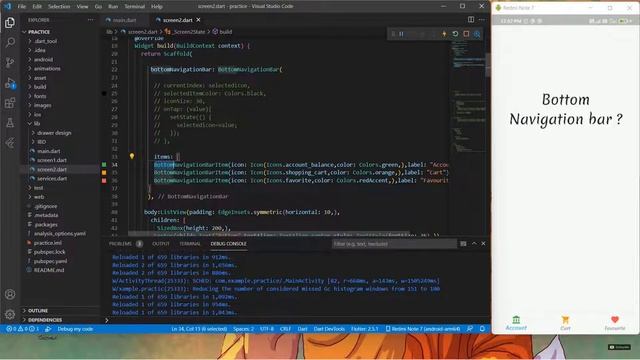Open the File menu
The image size is (640, 360).
22,7
